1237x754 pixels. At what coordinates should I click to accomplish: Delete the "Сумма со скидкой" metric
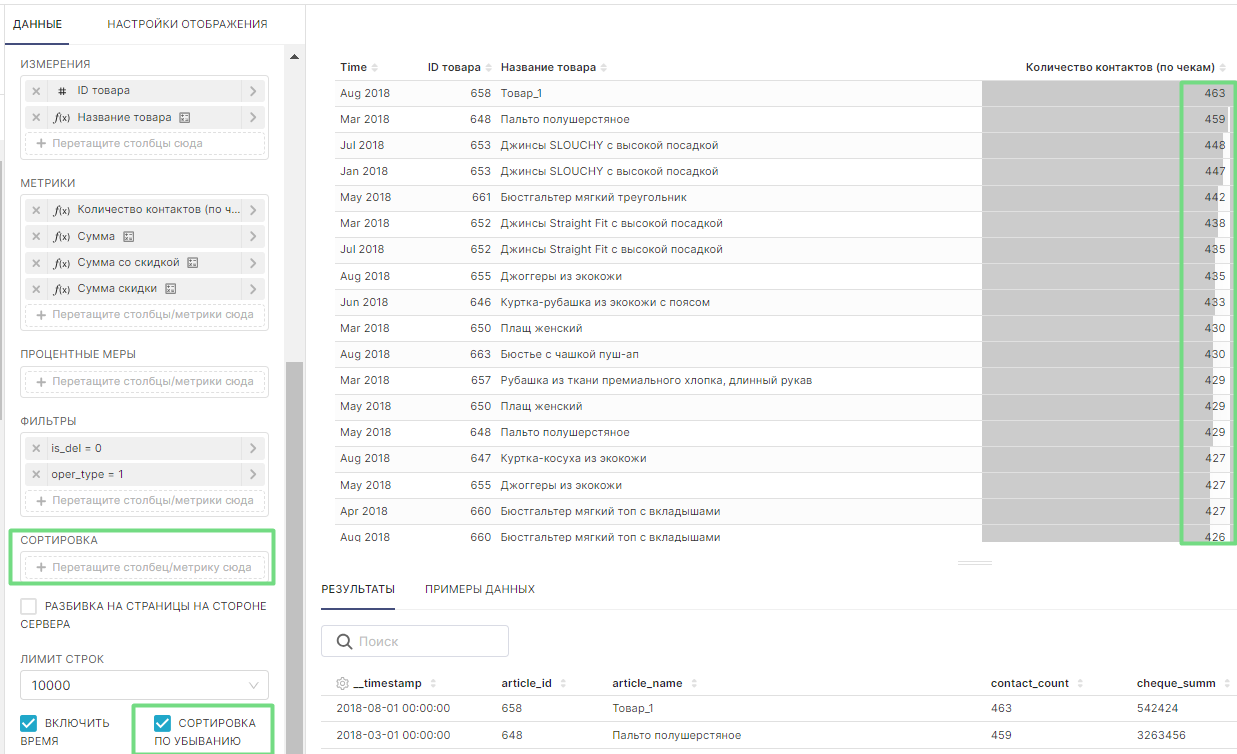(36, 263)
